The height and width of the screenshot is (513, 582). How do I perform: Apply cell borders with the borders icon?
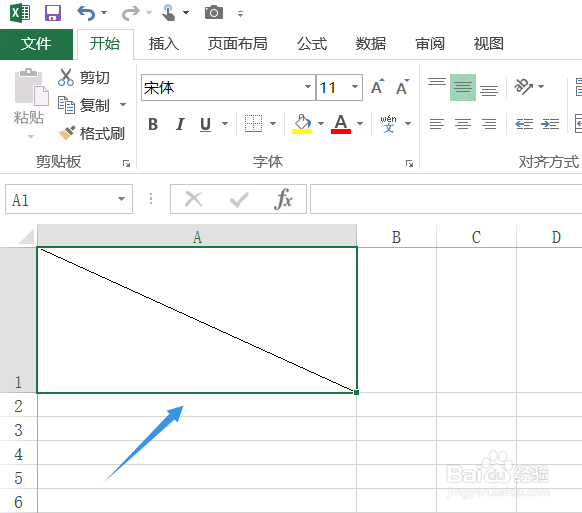254,124
